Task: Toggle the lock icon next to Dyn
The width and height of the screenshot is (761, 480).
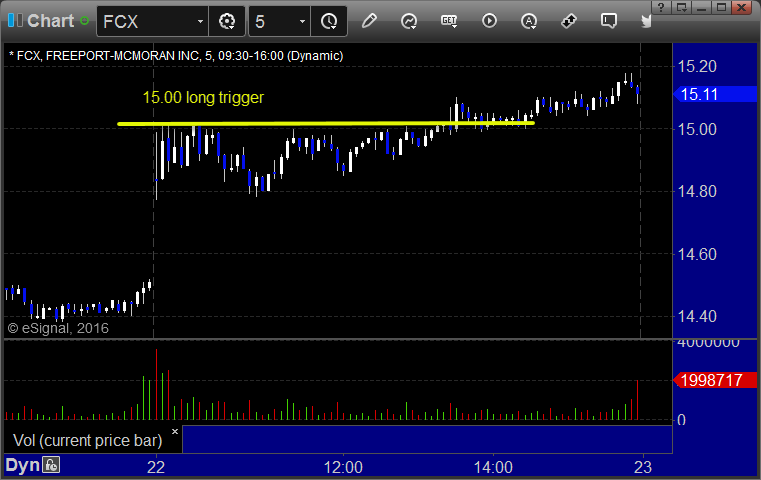Action: pos(51,465)
